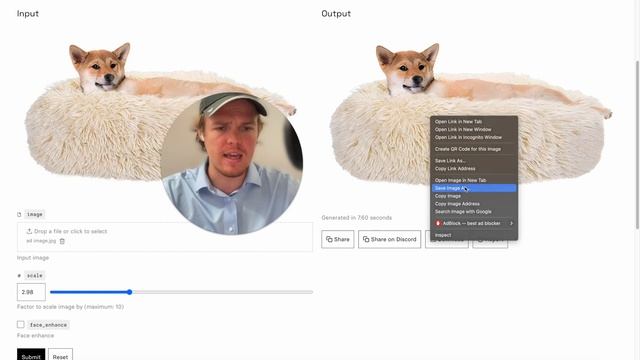Click the 'scale' parameter label
Screen dimensions: 640x360
tap(35, 276)
